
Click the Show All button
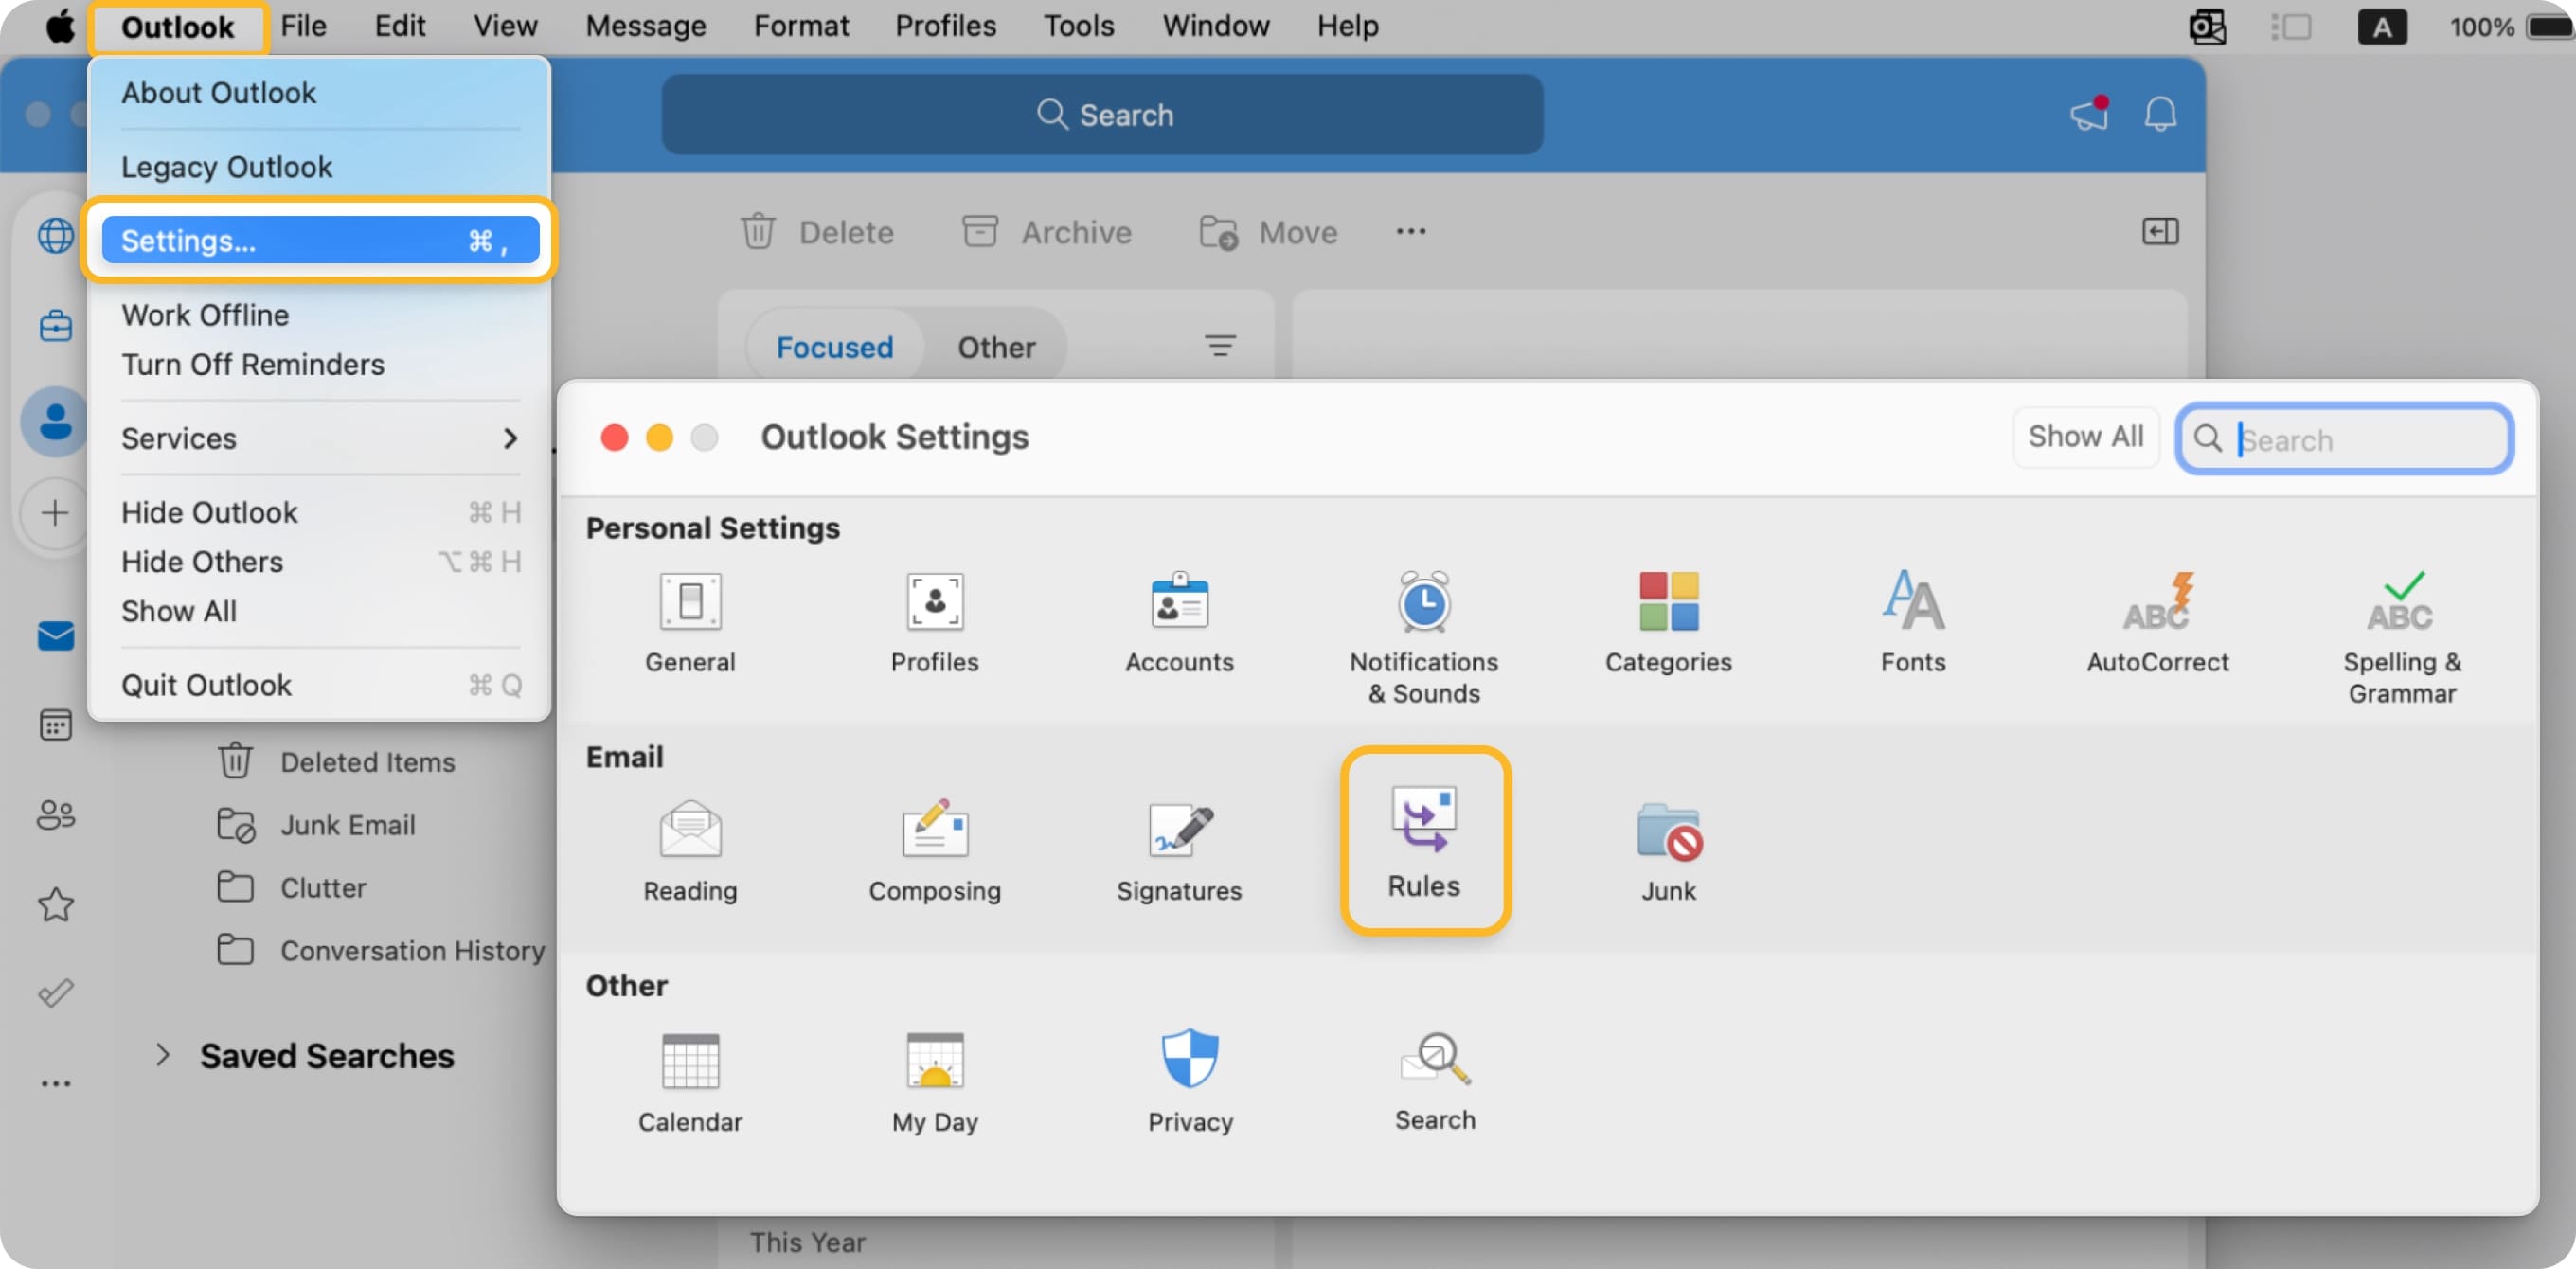(x=2086, y=437)
